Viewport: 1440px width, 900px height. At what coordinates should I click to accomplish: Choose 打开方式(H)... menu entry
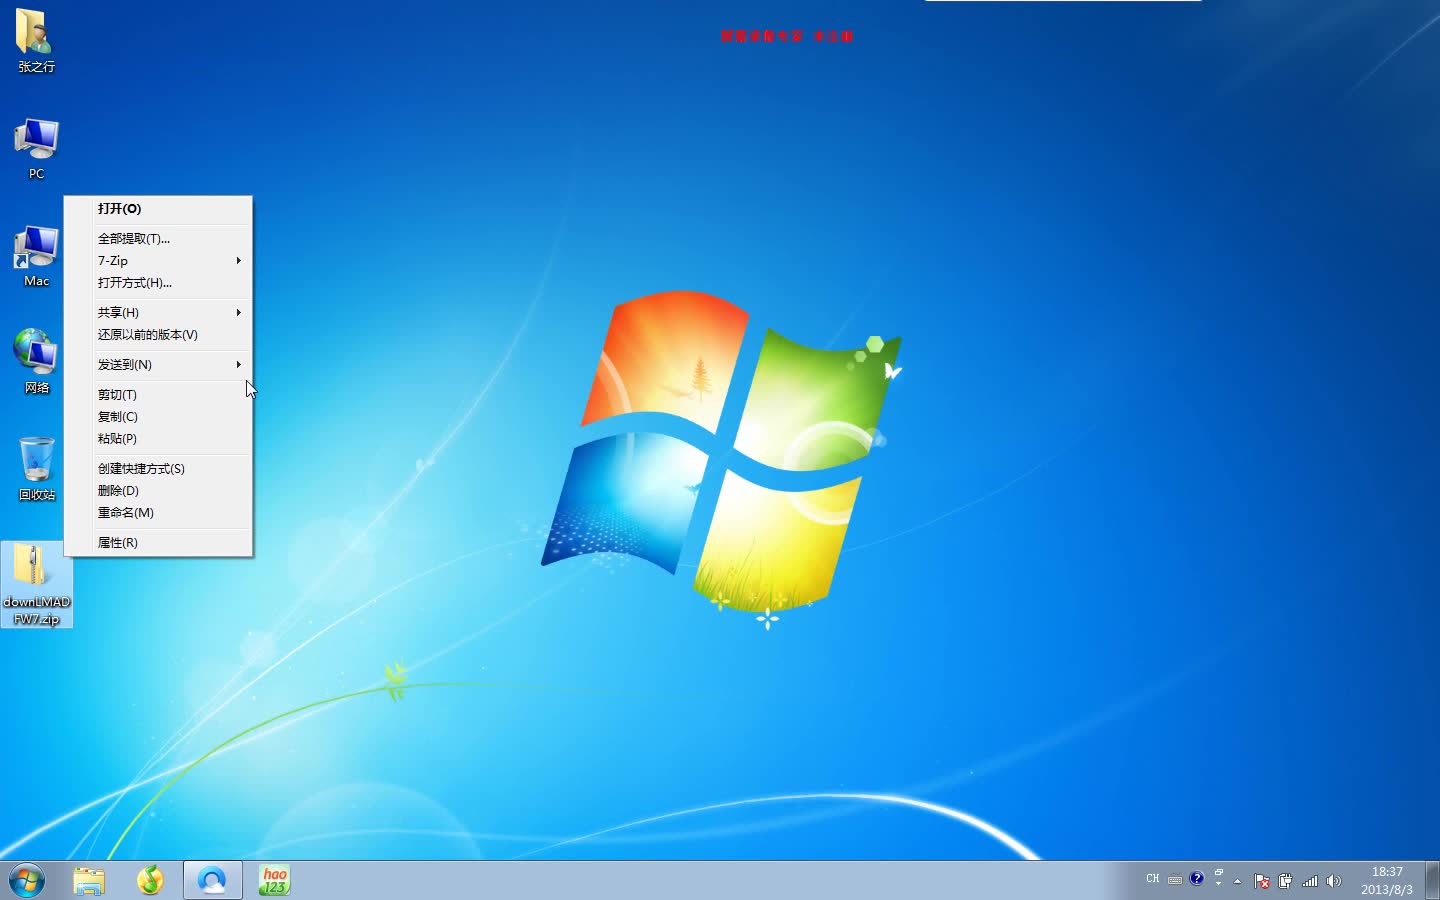pos(158,282)
